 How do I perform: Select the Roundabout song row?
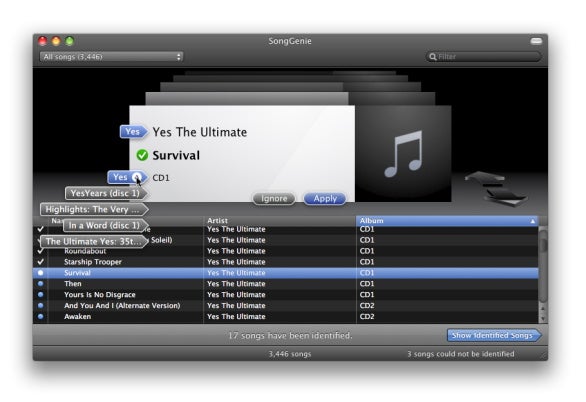[286, 251]
